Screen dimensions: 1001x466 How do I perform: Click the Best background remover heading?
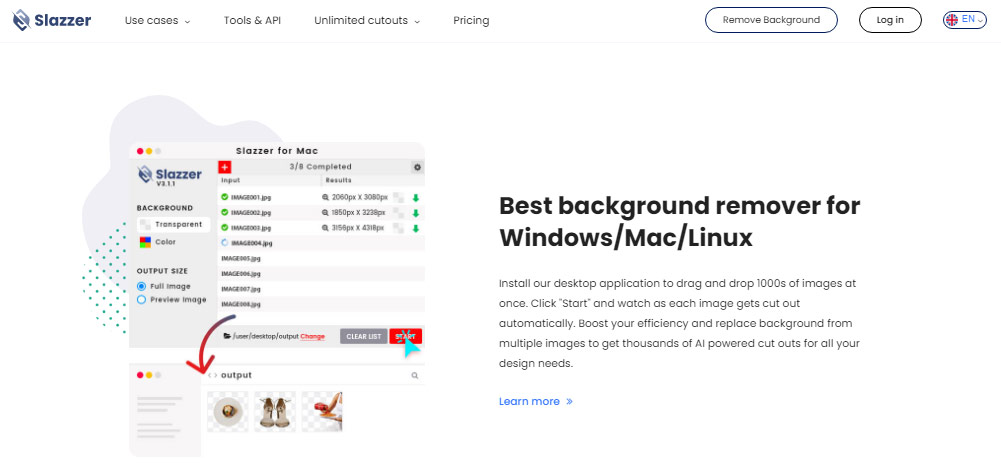[679, 222]
